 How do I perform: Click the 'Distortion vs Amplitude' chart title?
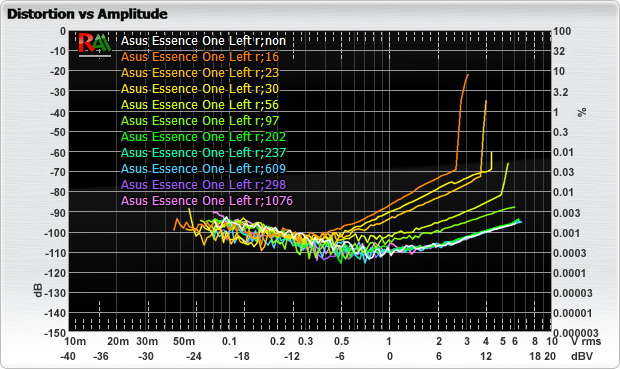point(87,14)
